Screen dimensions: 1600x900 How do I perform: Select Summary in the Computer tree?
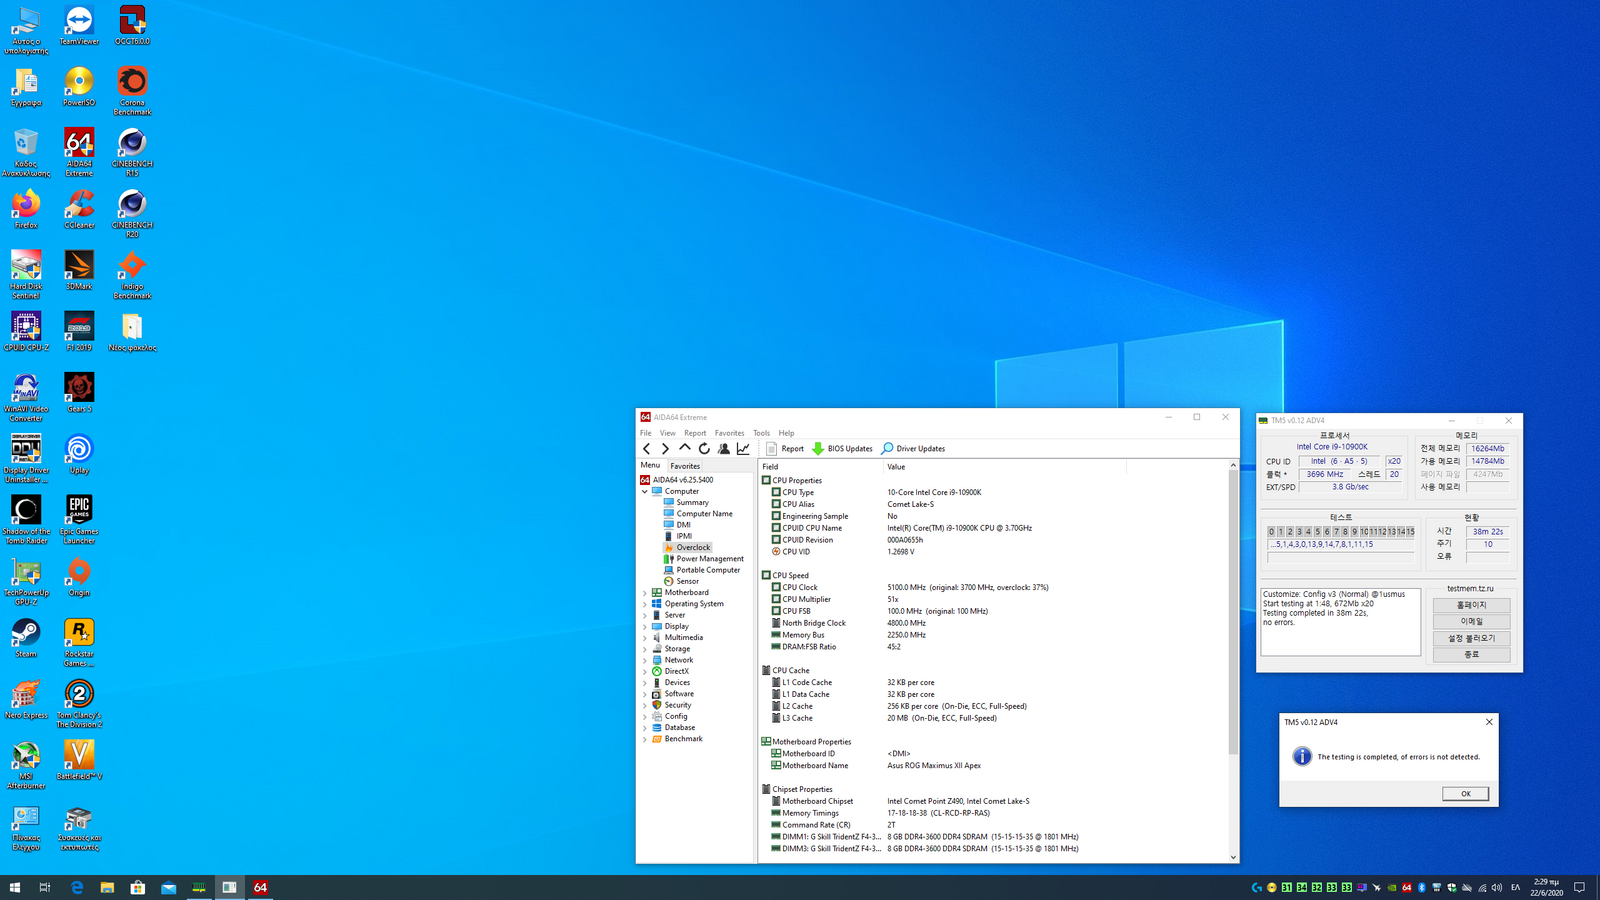pyautogui.click(x=692, y=503)
